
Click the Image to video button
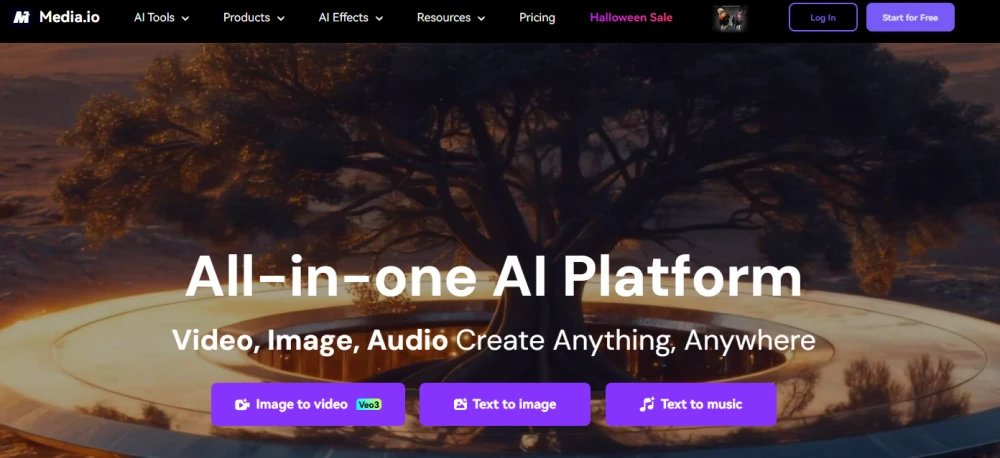coord(308,404)
